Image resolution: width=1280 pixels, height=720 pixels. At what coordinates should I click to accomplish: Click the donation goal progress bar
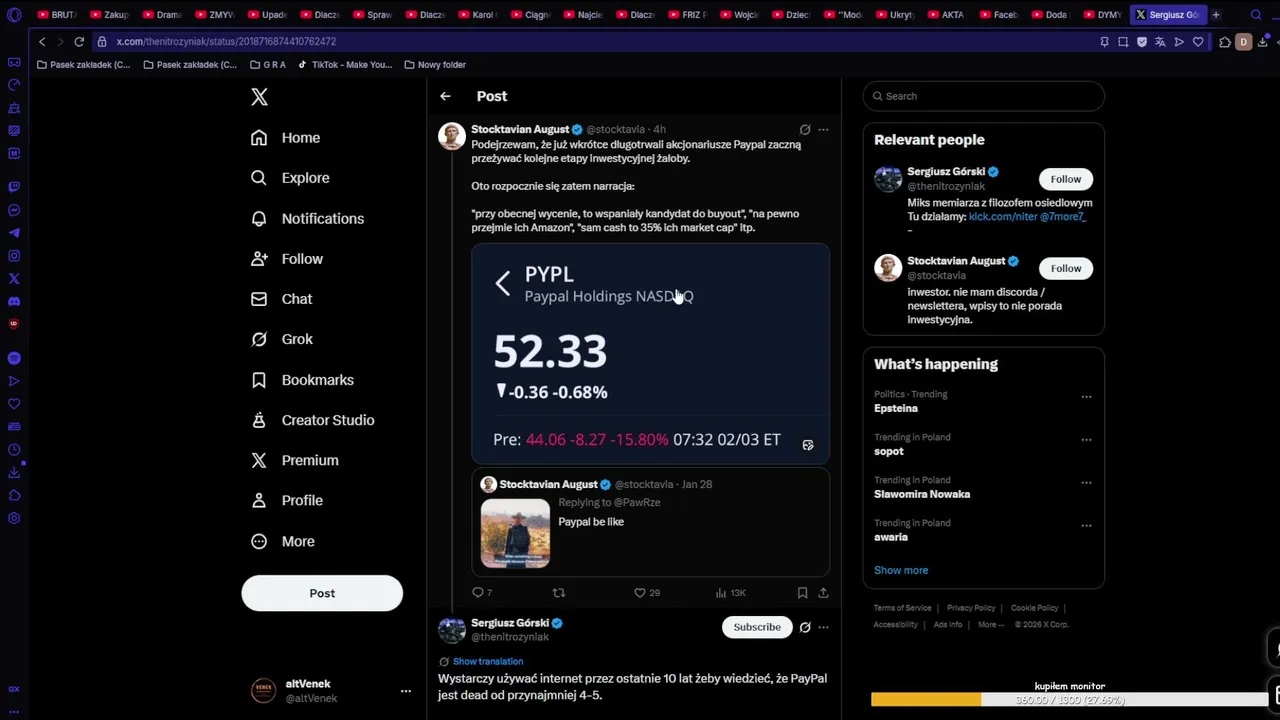coord(1069,700)
